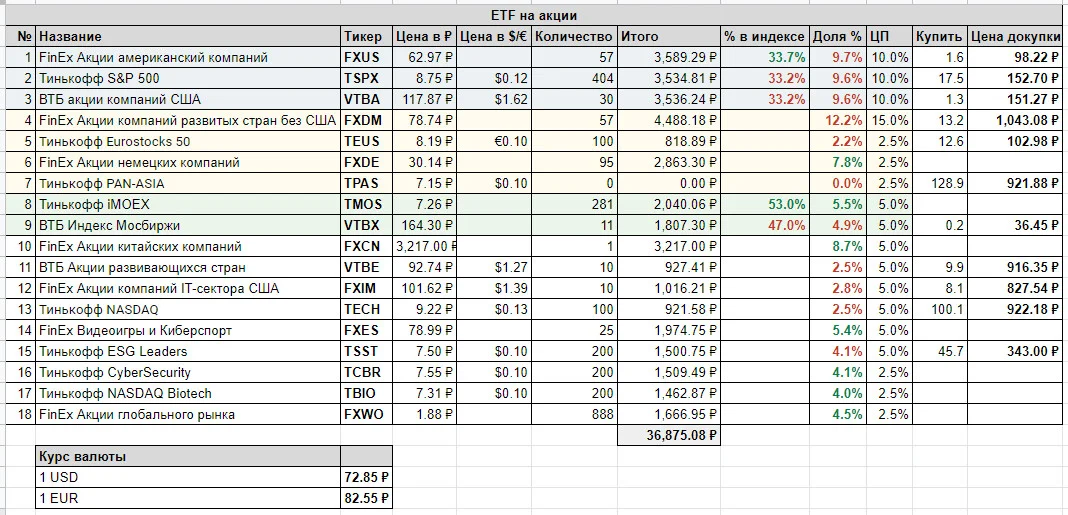The height and width of the screenshot is (515, 1068).
Task: Click ticker cell 'FXWO'
Action: coord(367,414)
